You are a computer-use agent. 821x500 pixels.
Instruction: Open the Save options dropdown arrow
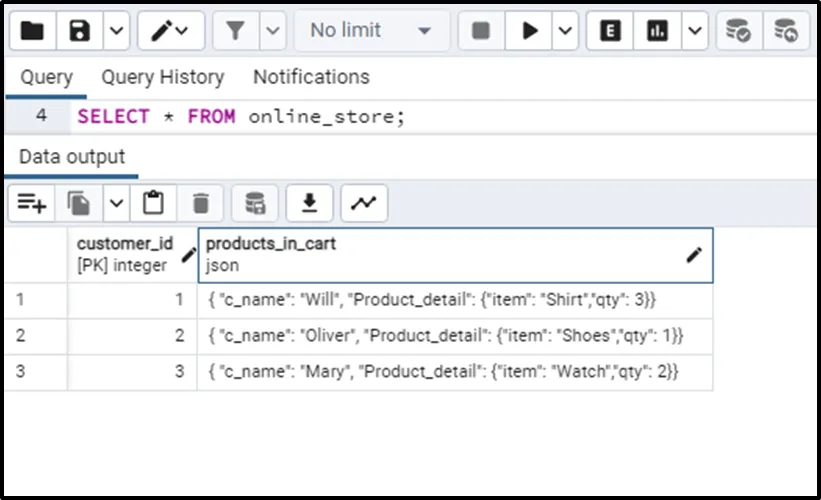[x=117, y=31]
